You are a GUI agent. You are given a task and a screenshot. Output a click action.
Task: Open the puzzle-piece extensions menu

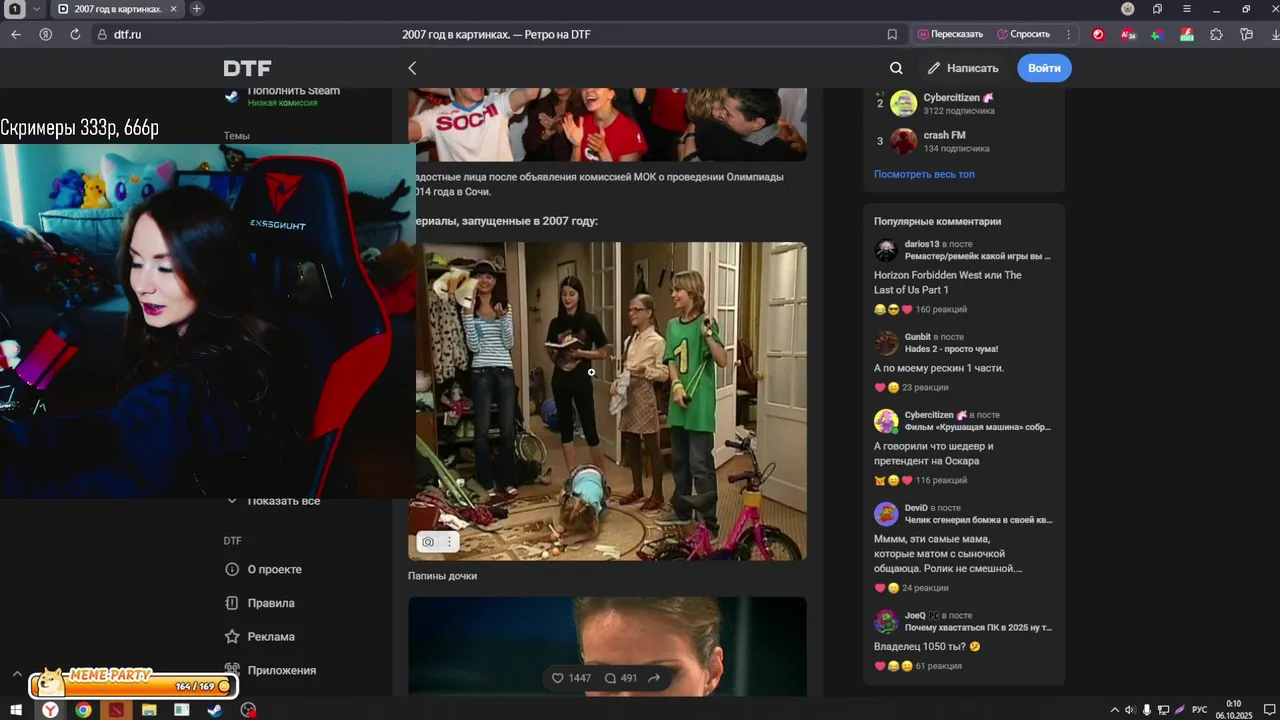1216,34
